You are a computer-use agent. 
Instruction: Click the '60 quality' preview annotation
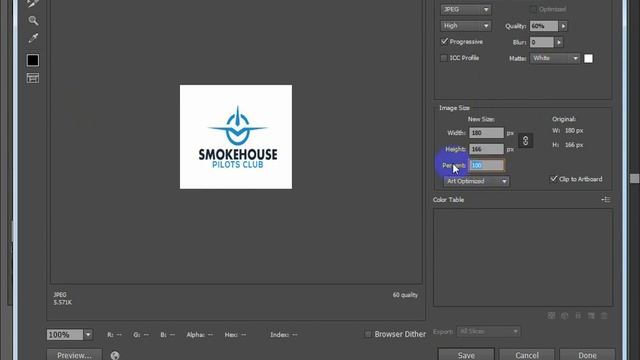pyautogui.click(x=405, y=295)
